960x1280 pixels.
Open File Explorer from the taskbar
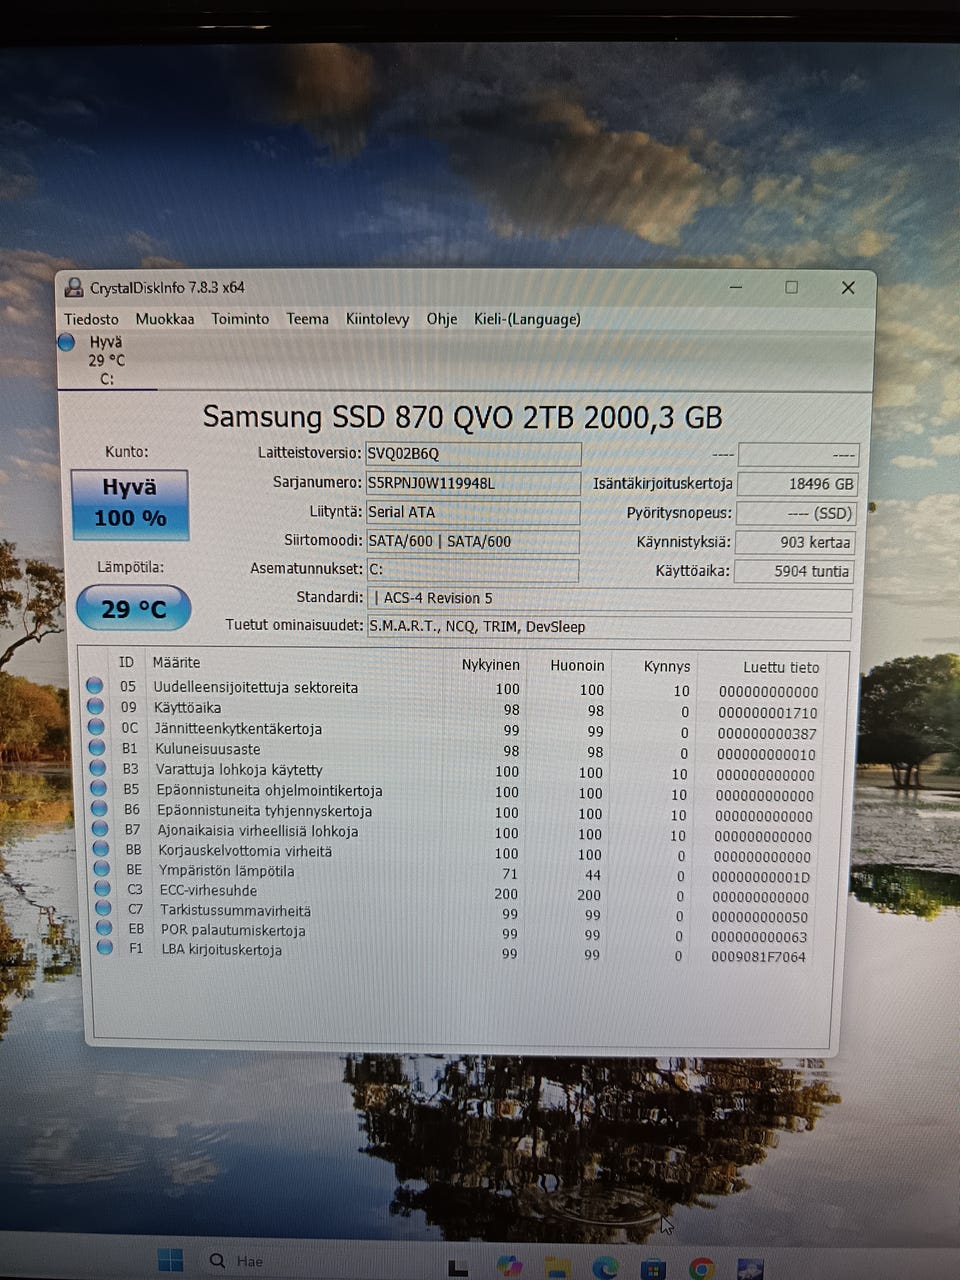coord(557,1267)
